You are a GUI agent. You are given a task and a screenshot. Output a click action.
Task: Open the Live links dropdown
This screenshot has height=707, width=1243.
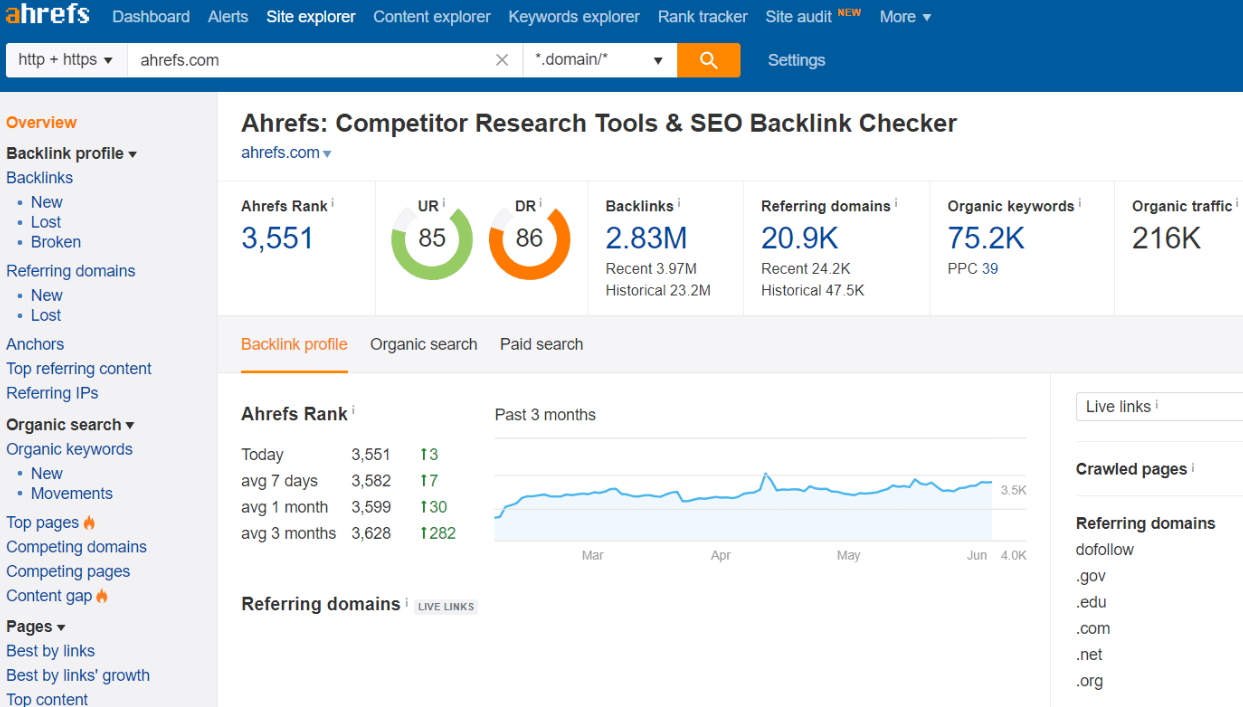1159,406
